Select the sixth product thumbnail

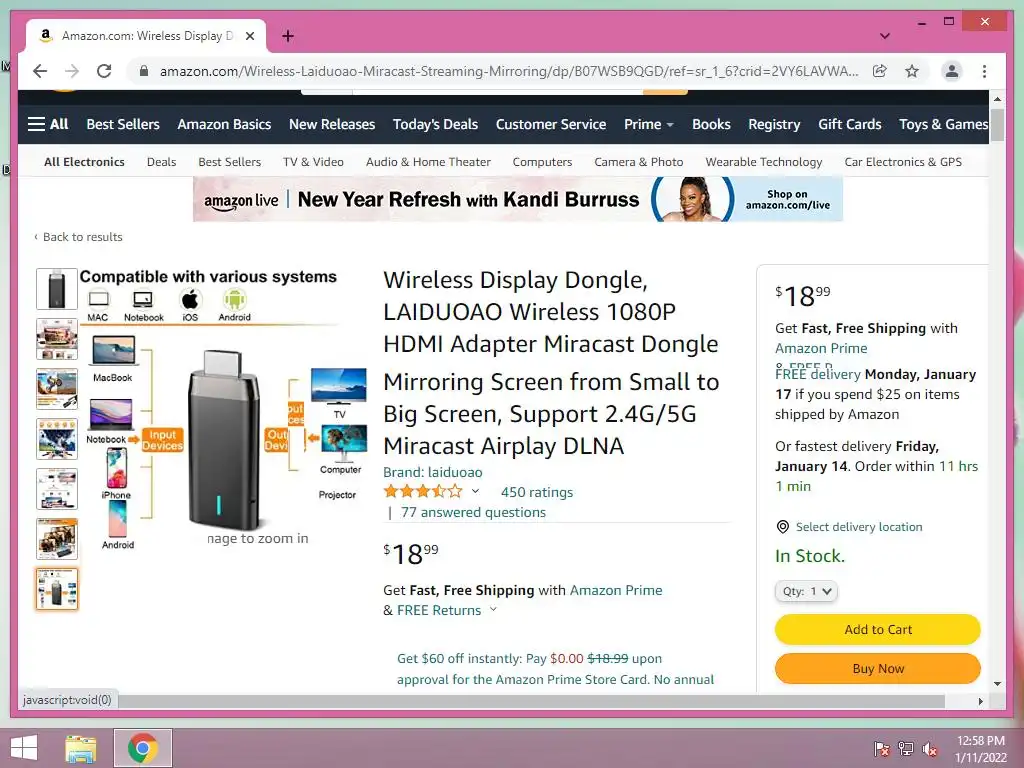[57, 539]
